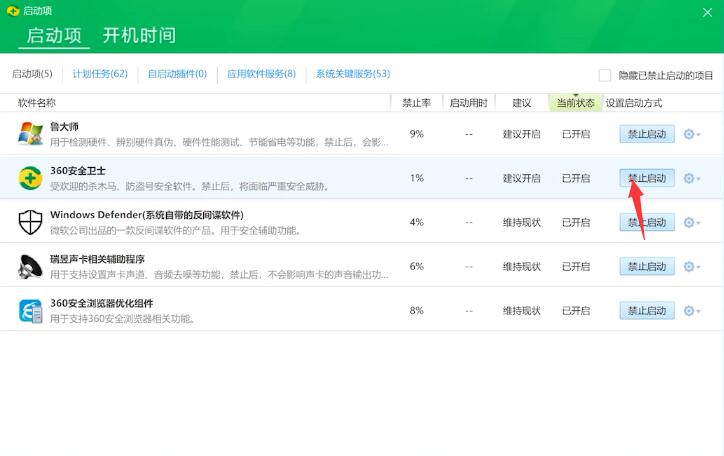Click 建议开启 in the 鲁大师 row

pyautogui.click(x=522, y=134)
